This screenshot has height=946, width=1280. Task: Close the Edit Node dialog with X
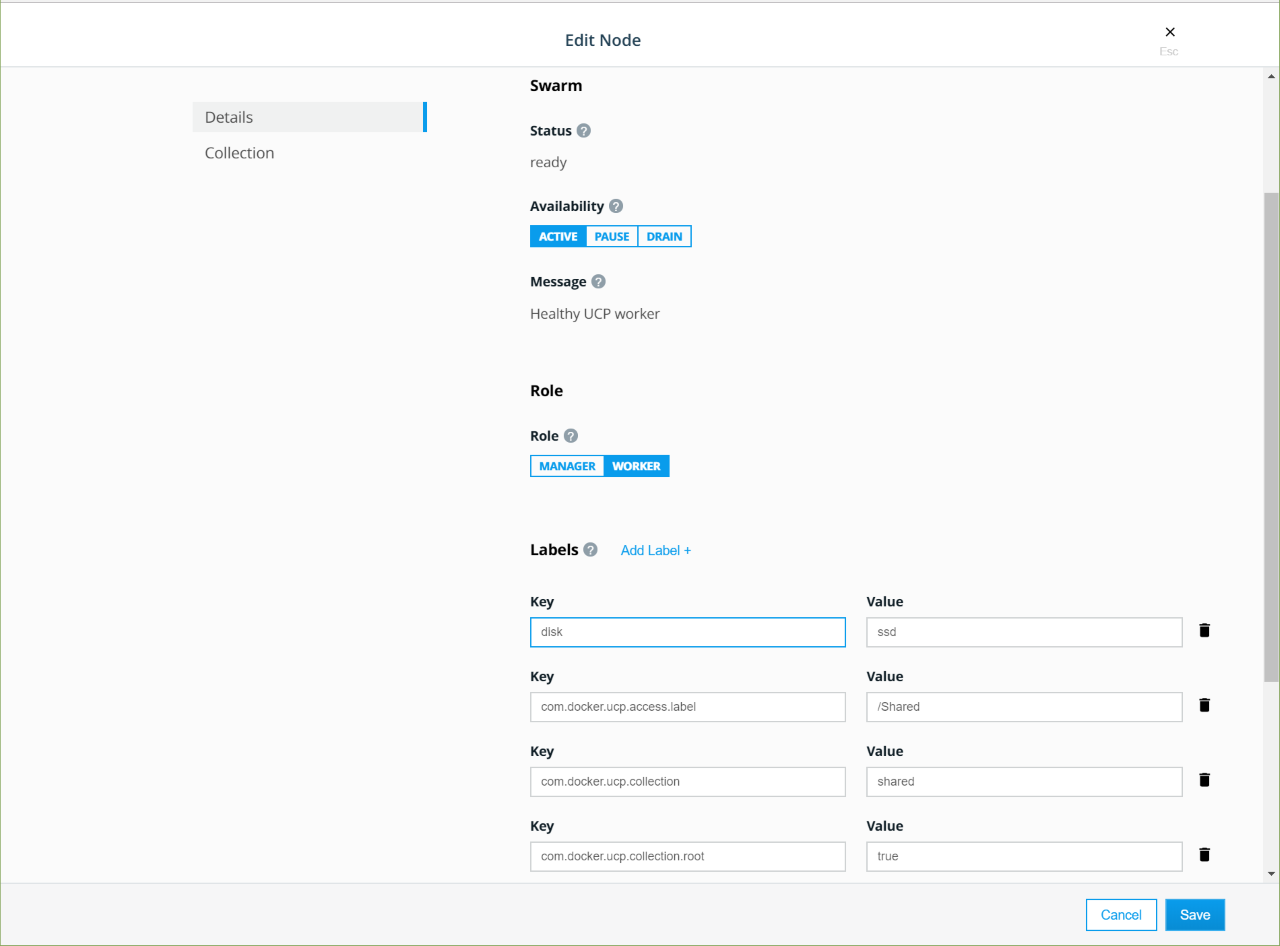tap(1170, 33)
